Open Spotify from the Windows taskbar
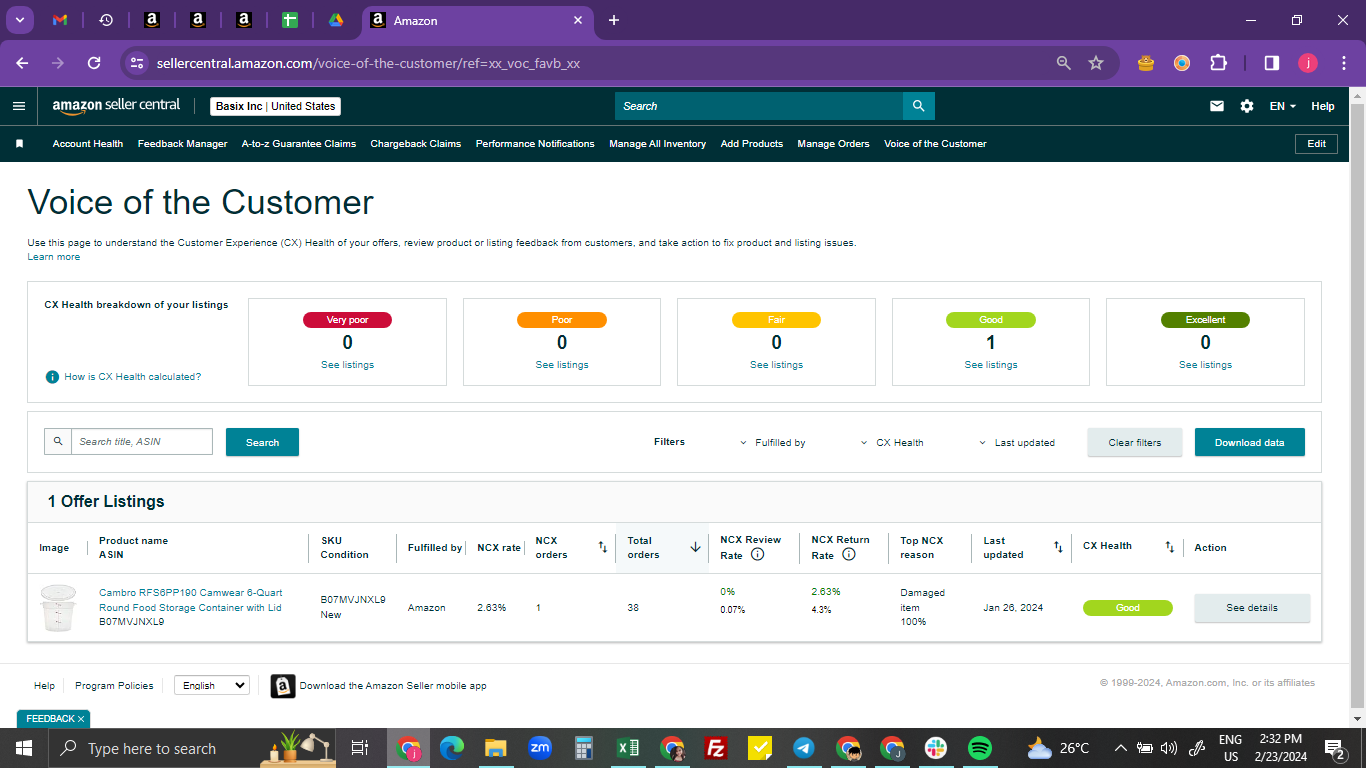Viewport: 1366px width, 768px height. click(x=980, y=748)
